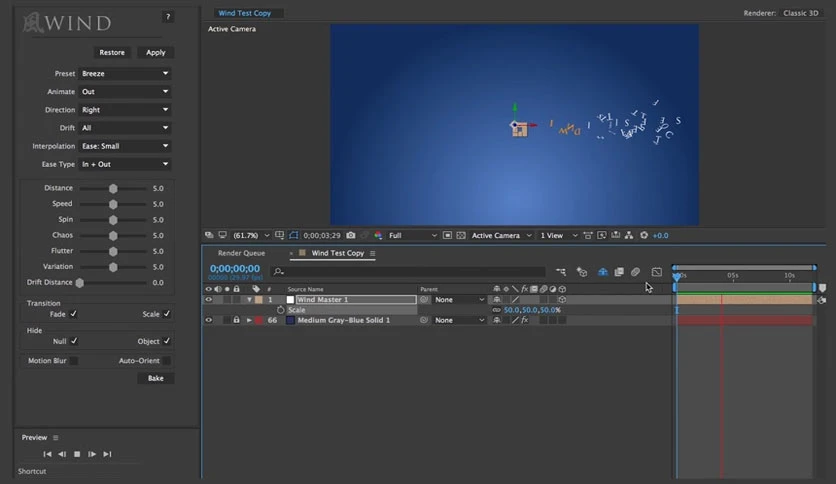Hide the Wind Master 1 layer eye
The image size is (836, 484).
coord(208,300)
